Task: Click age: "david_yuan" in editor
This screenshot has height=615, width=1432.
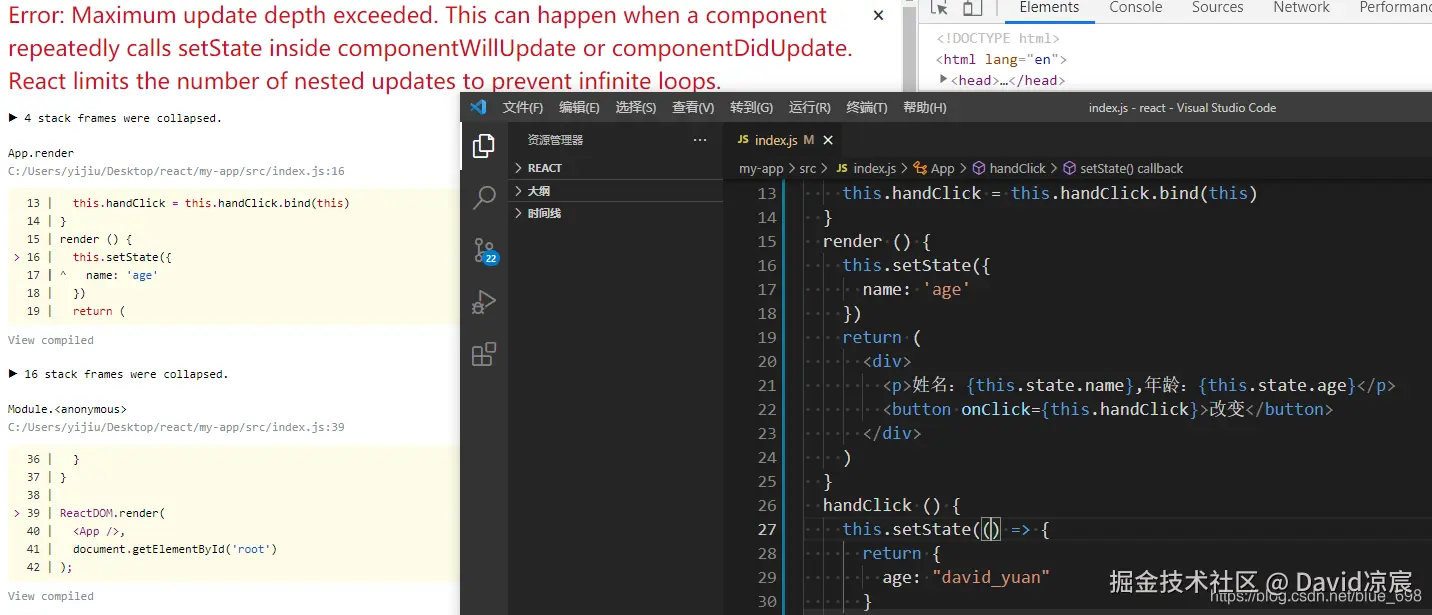Action: 966,577
